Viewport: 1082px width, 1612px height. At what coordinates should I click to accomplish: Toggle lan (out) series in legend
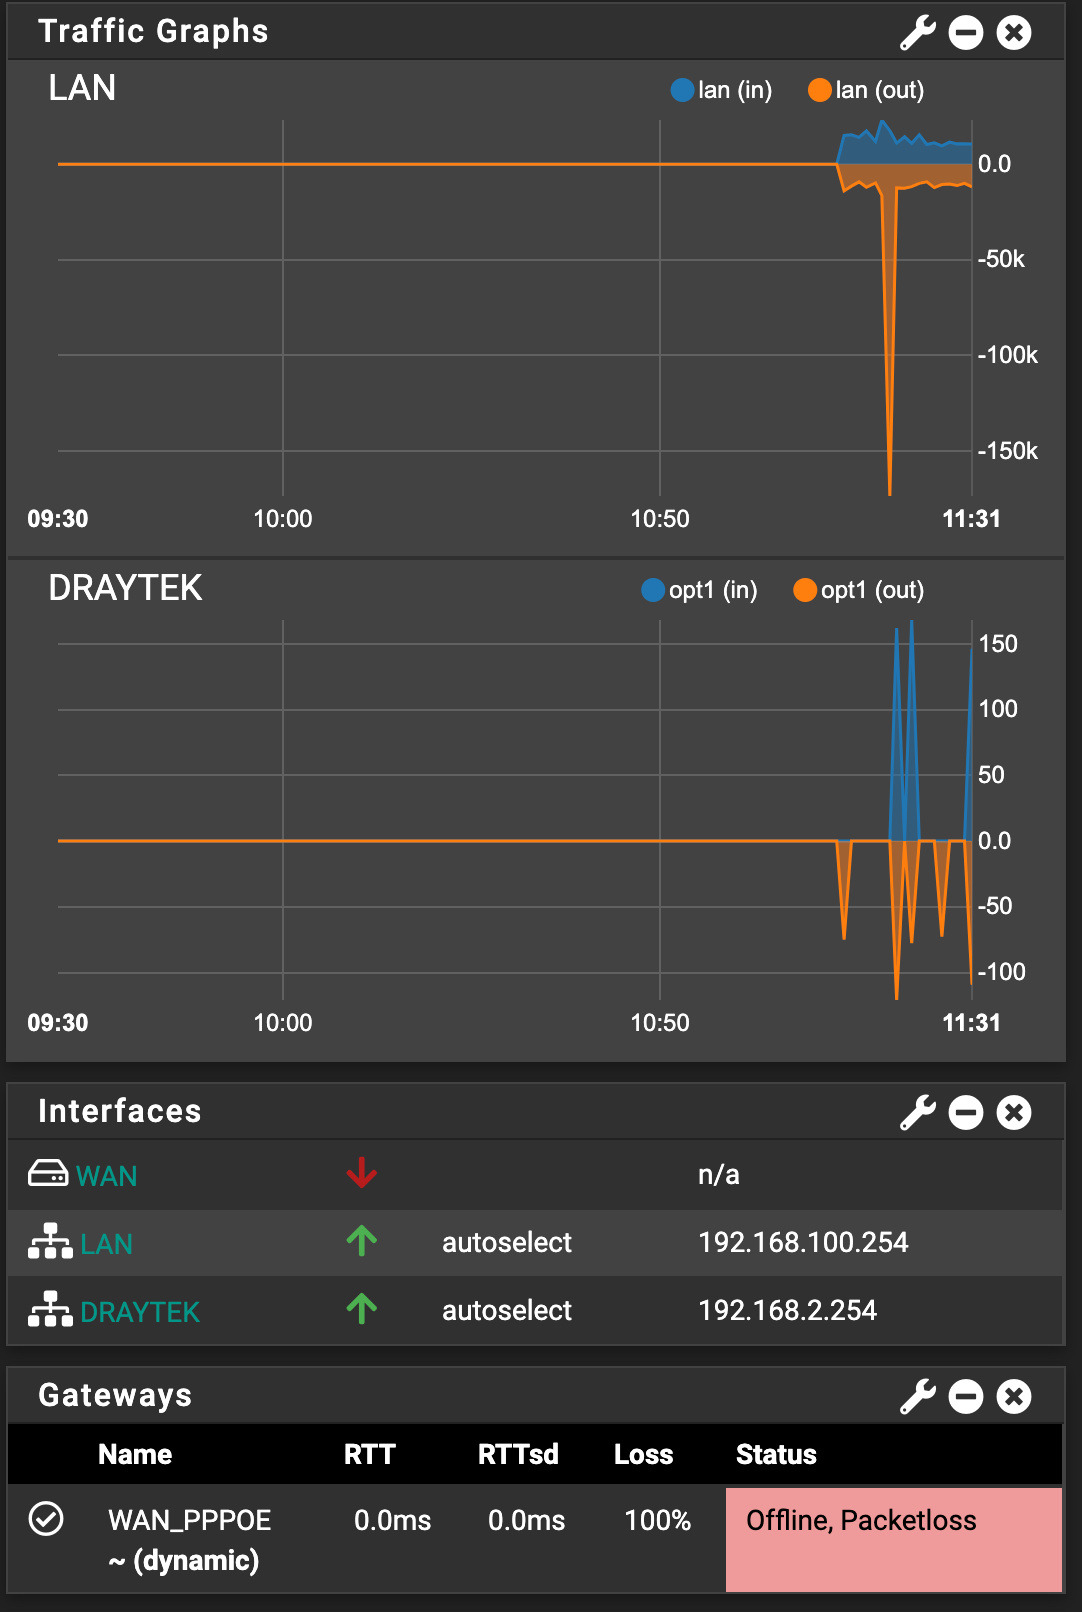(866, 90)
